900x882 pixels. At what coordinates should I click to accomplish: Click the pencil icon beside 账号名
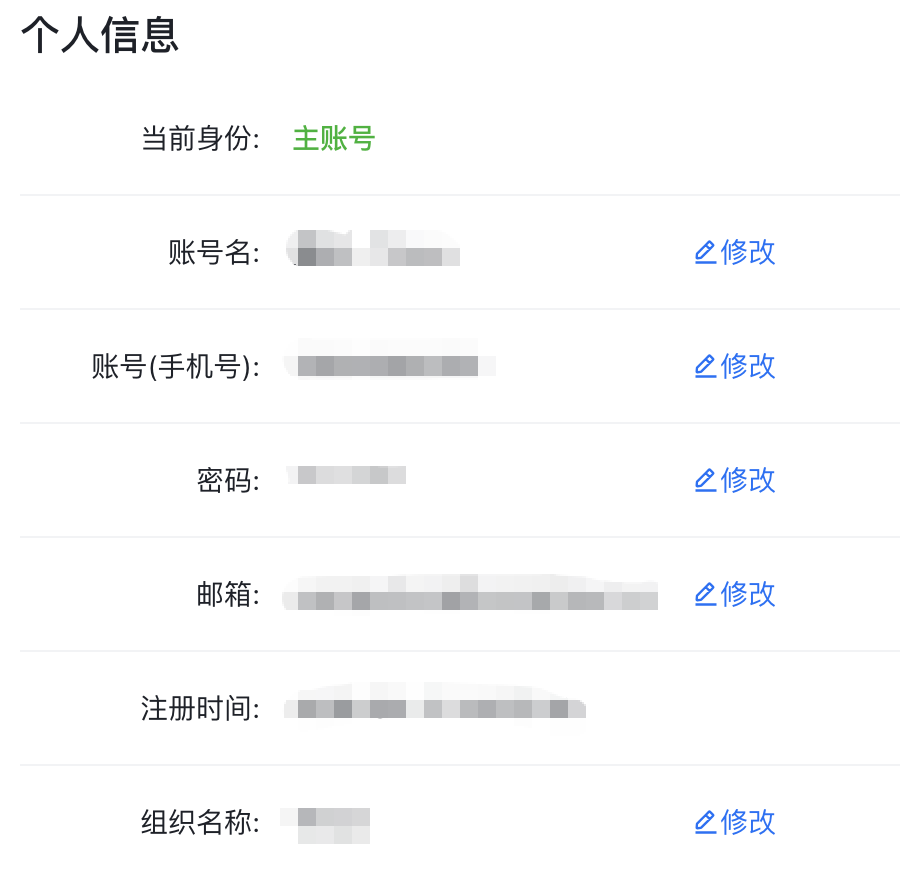pos(705,253)
